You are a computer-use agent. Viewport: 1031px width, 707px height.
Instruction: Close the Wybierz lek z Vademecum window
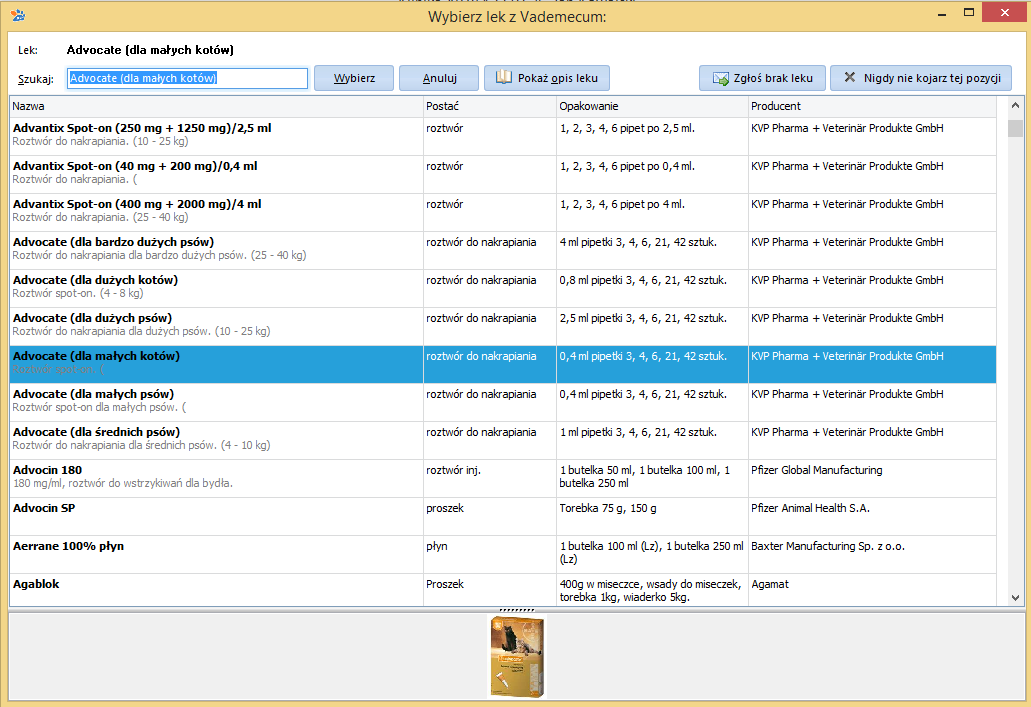(x=1005, y=12)
